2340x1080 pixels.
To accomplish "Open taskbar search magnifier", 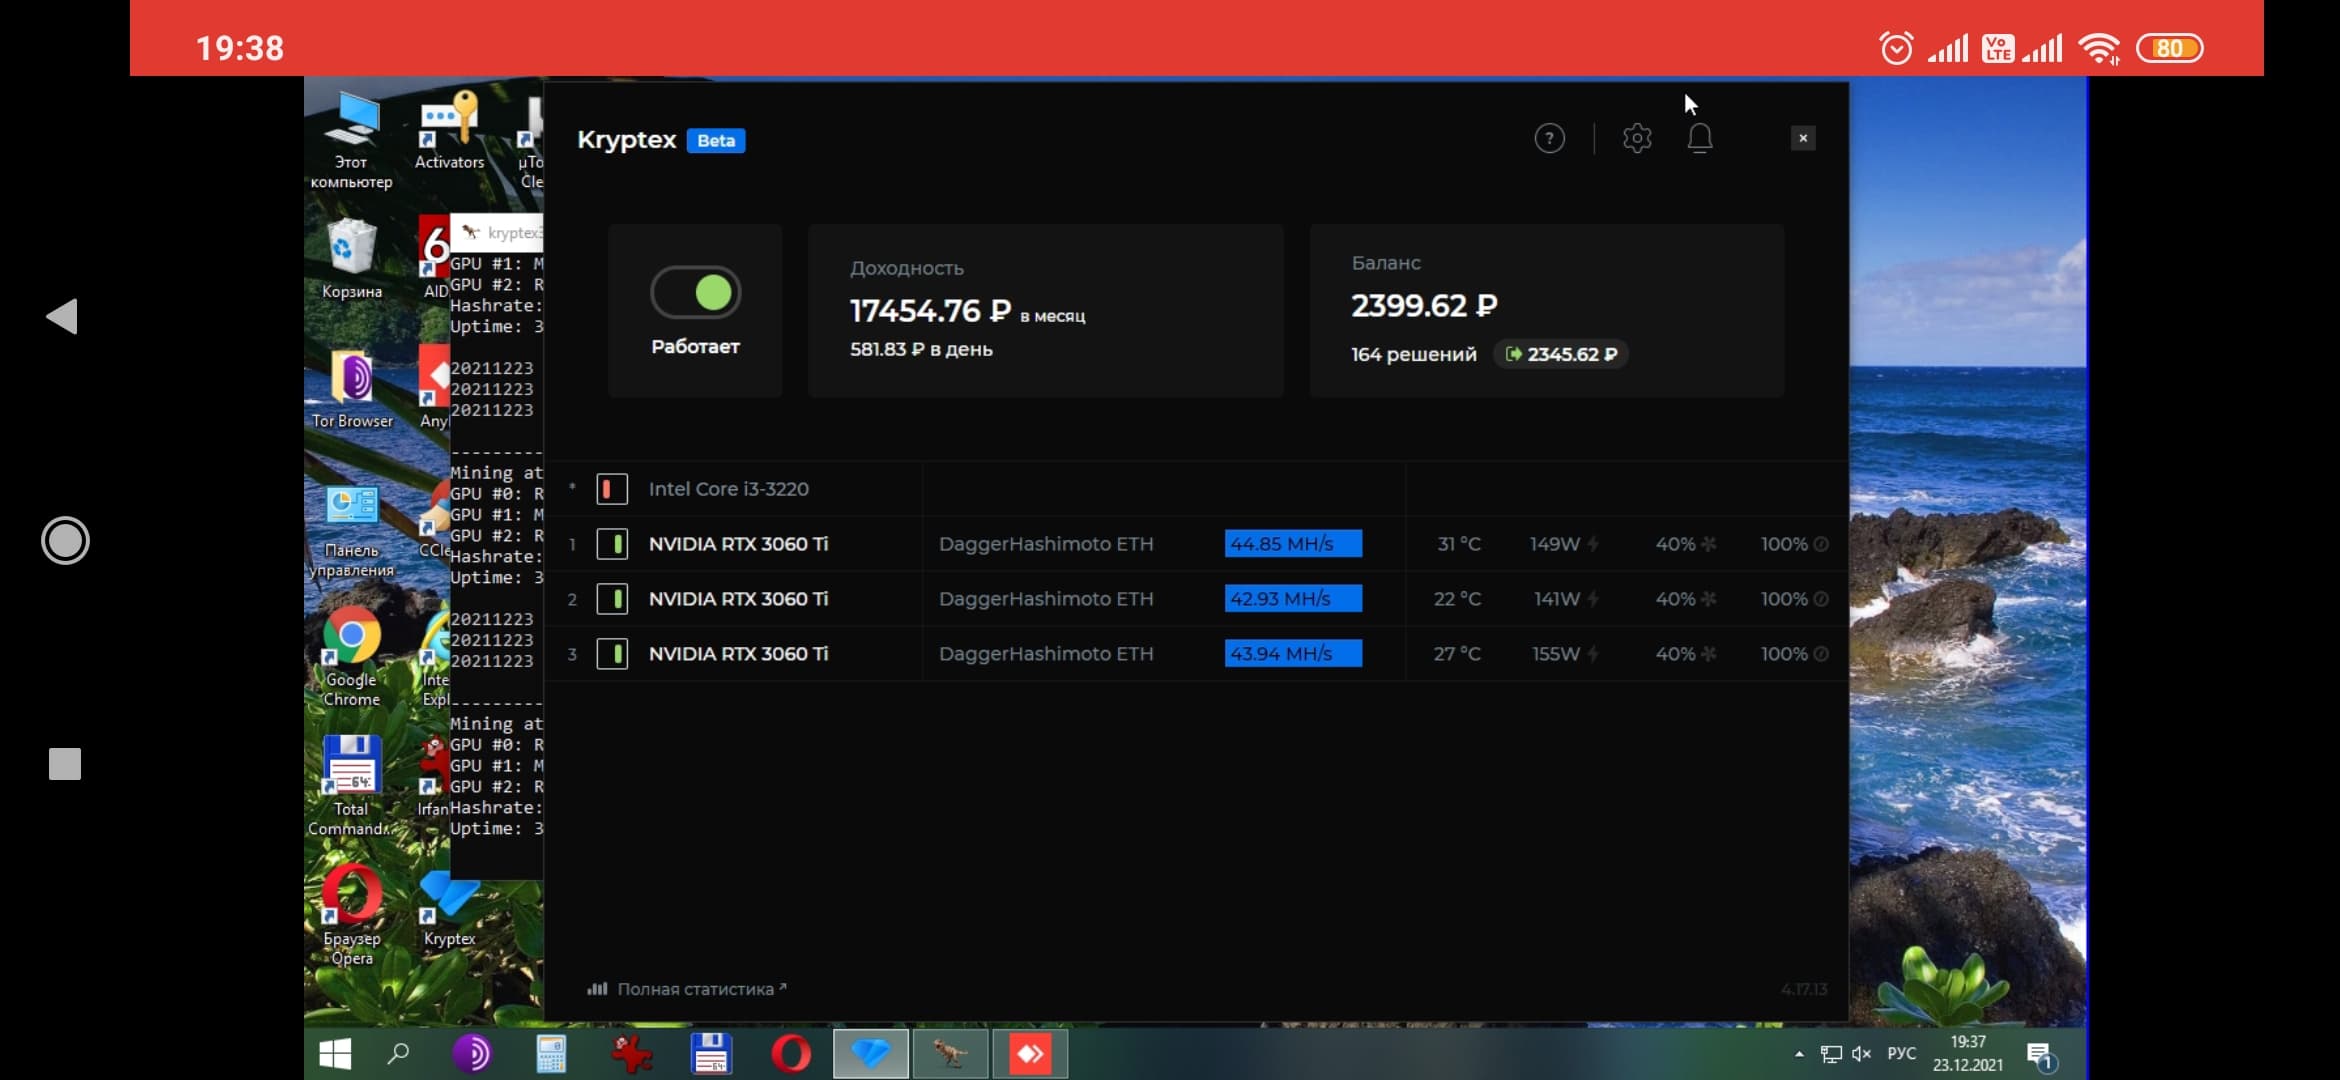I will [x=398, y=1054].
